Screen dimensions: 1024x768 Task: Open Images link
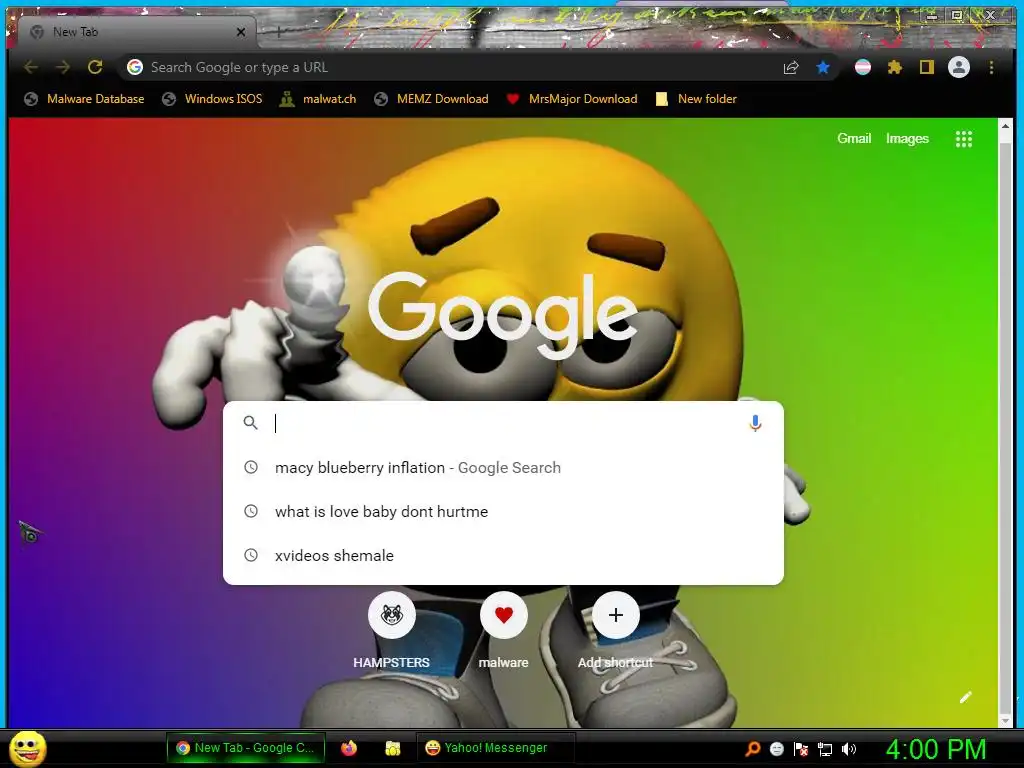pyautogui.click(x=907, y=138)
